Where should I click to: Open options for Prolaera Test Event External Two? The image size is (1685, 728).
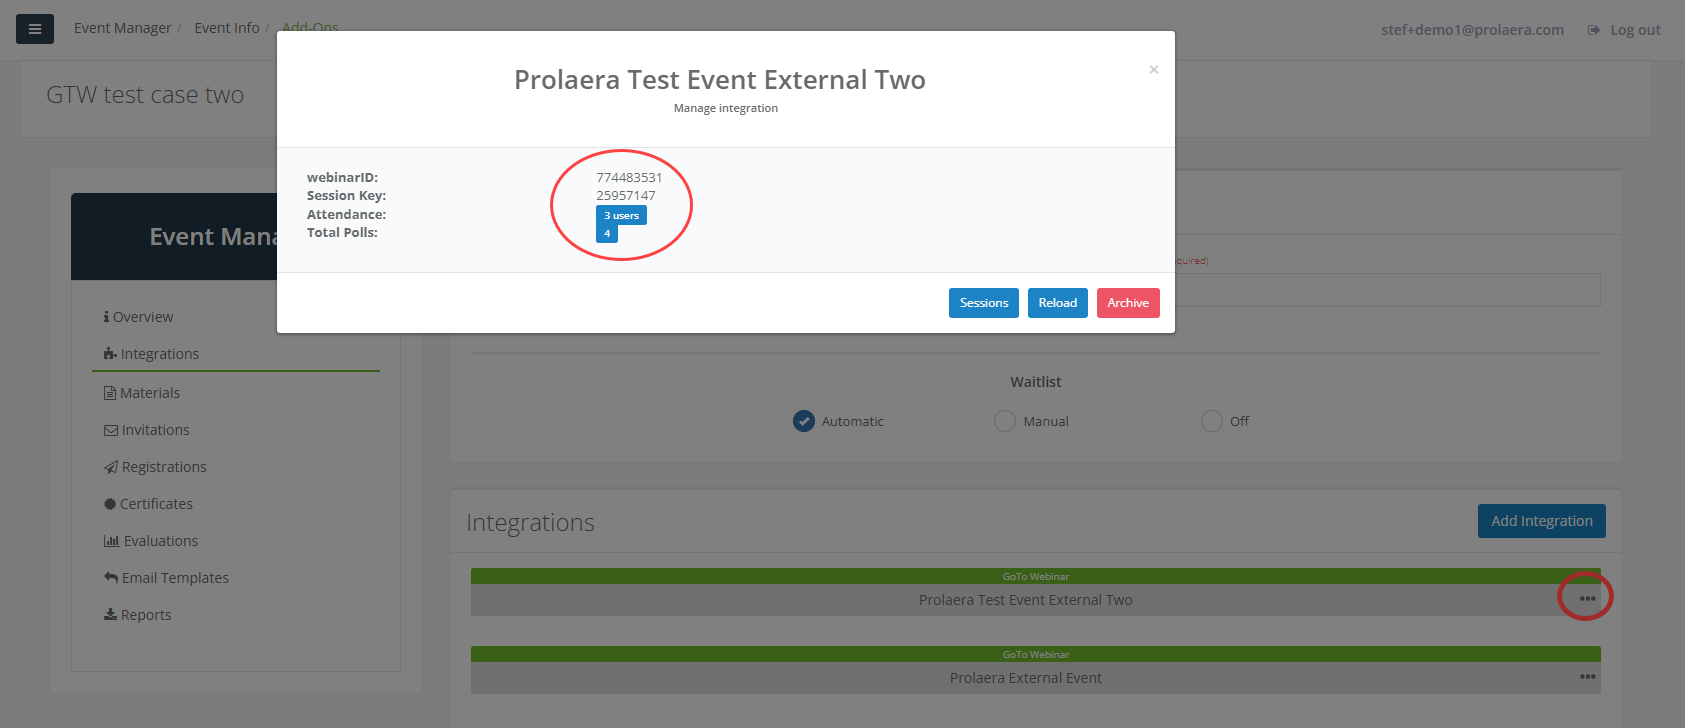click(x=1587, y=599)
